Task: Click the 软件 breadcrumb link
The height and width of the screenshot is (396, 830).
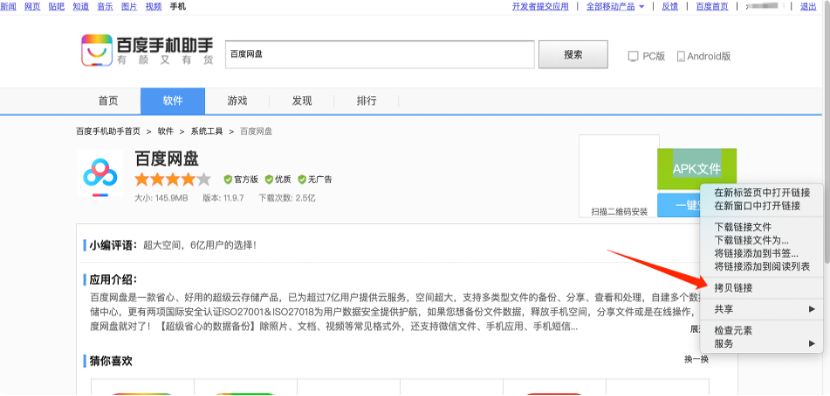Action: click(x=165, y=131)
